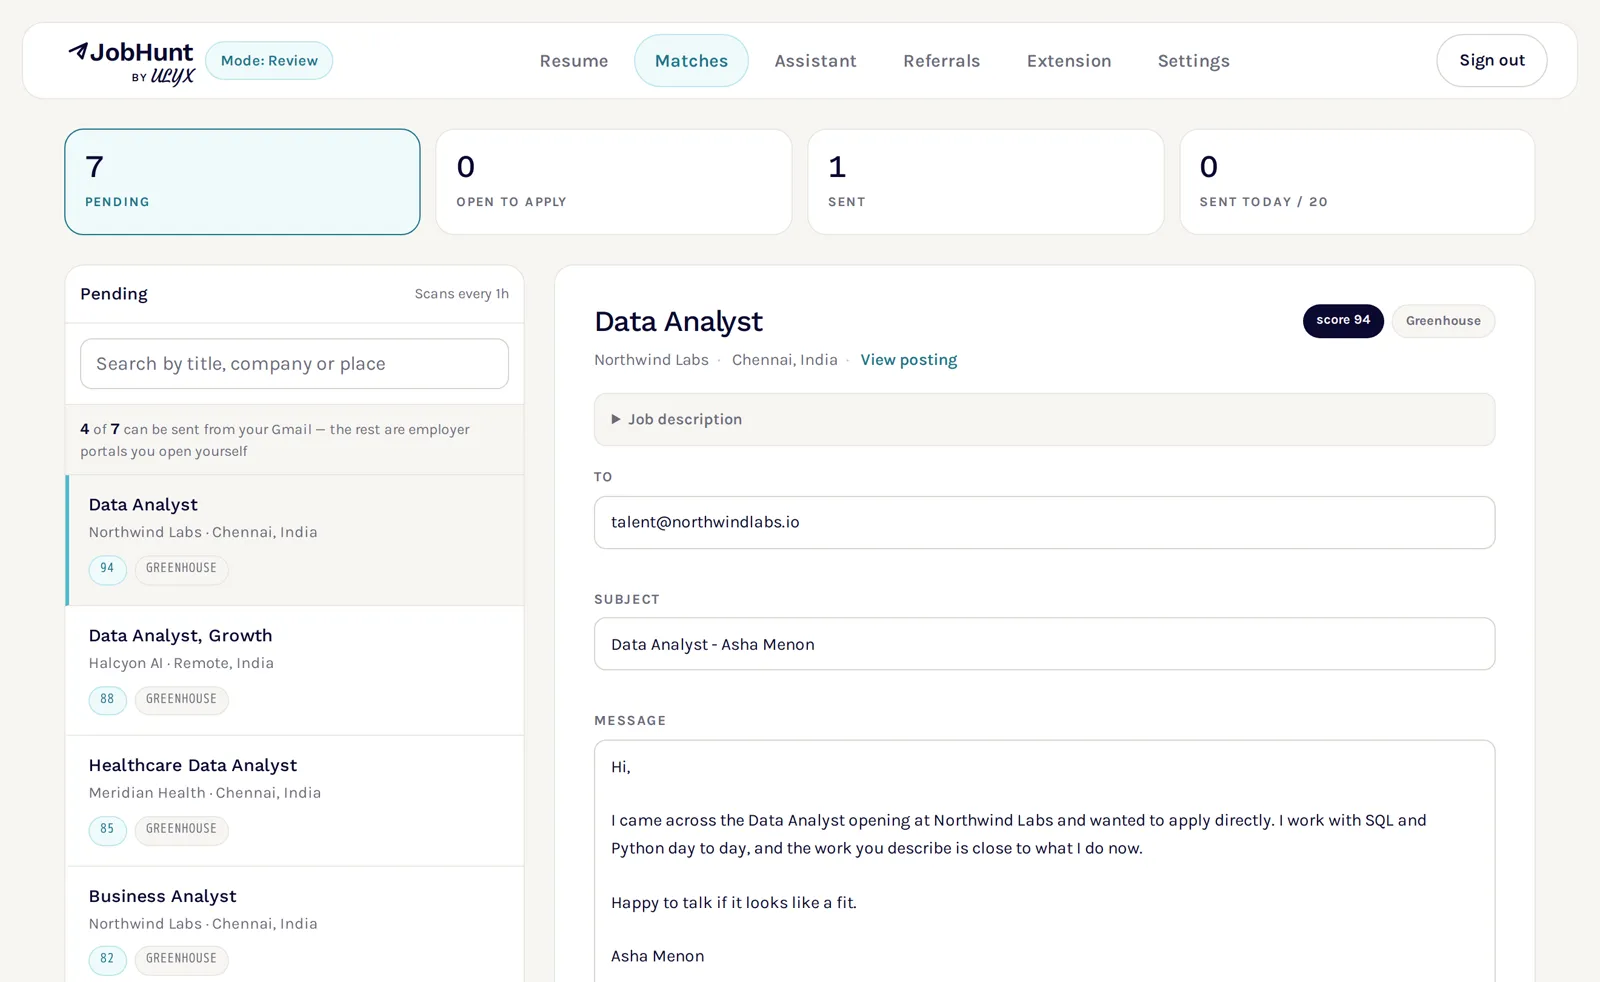
Task: Click inside the Message text area
Action: point(1044,862)
